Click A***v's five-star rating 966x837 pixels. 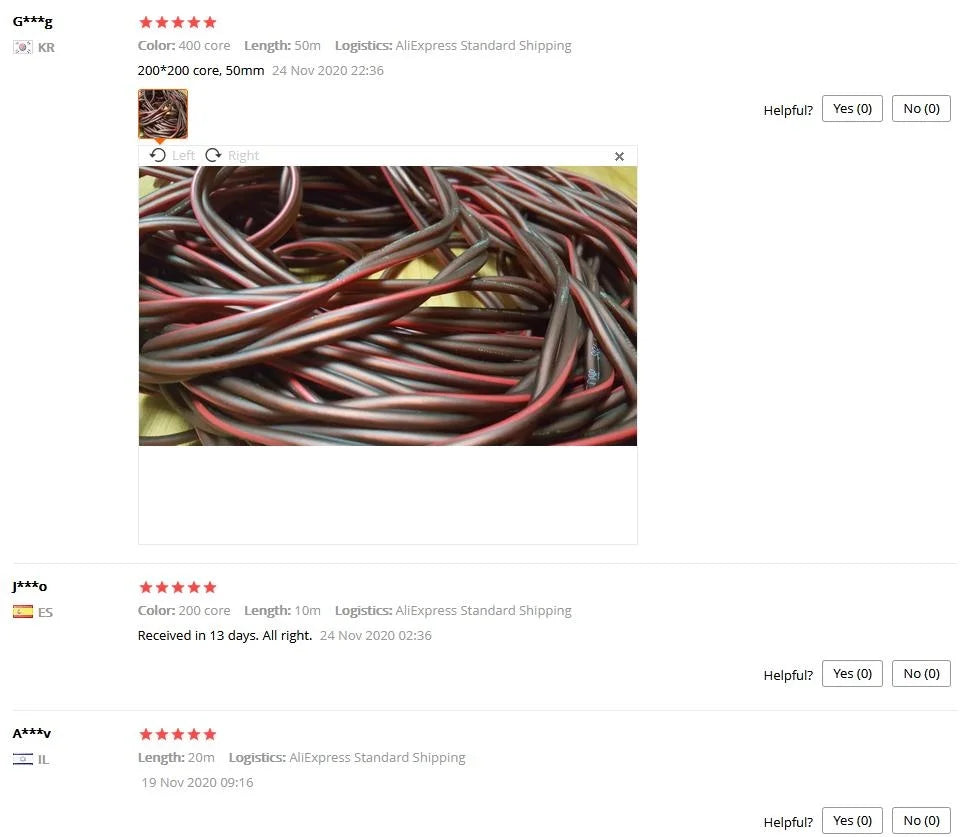[177, 734]
